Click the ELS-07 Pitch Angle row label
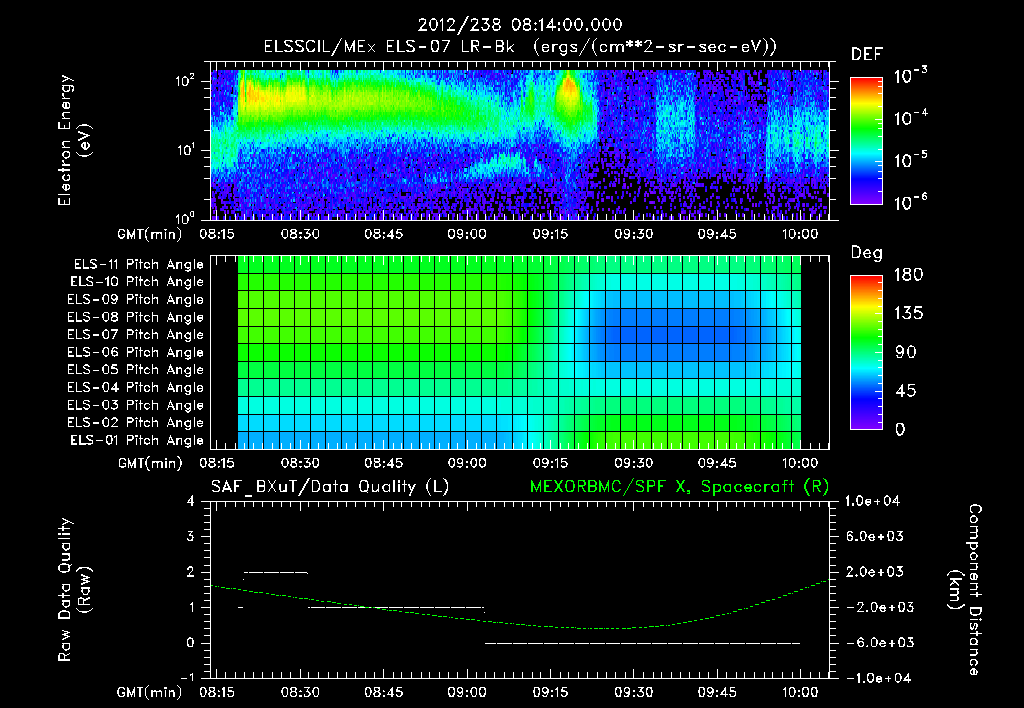 coord(136,335)
